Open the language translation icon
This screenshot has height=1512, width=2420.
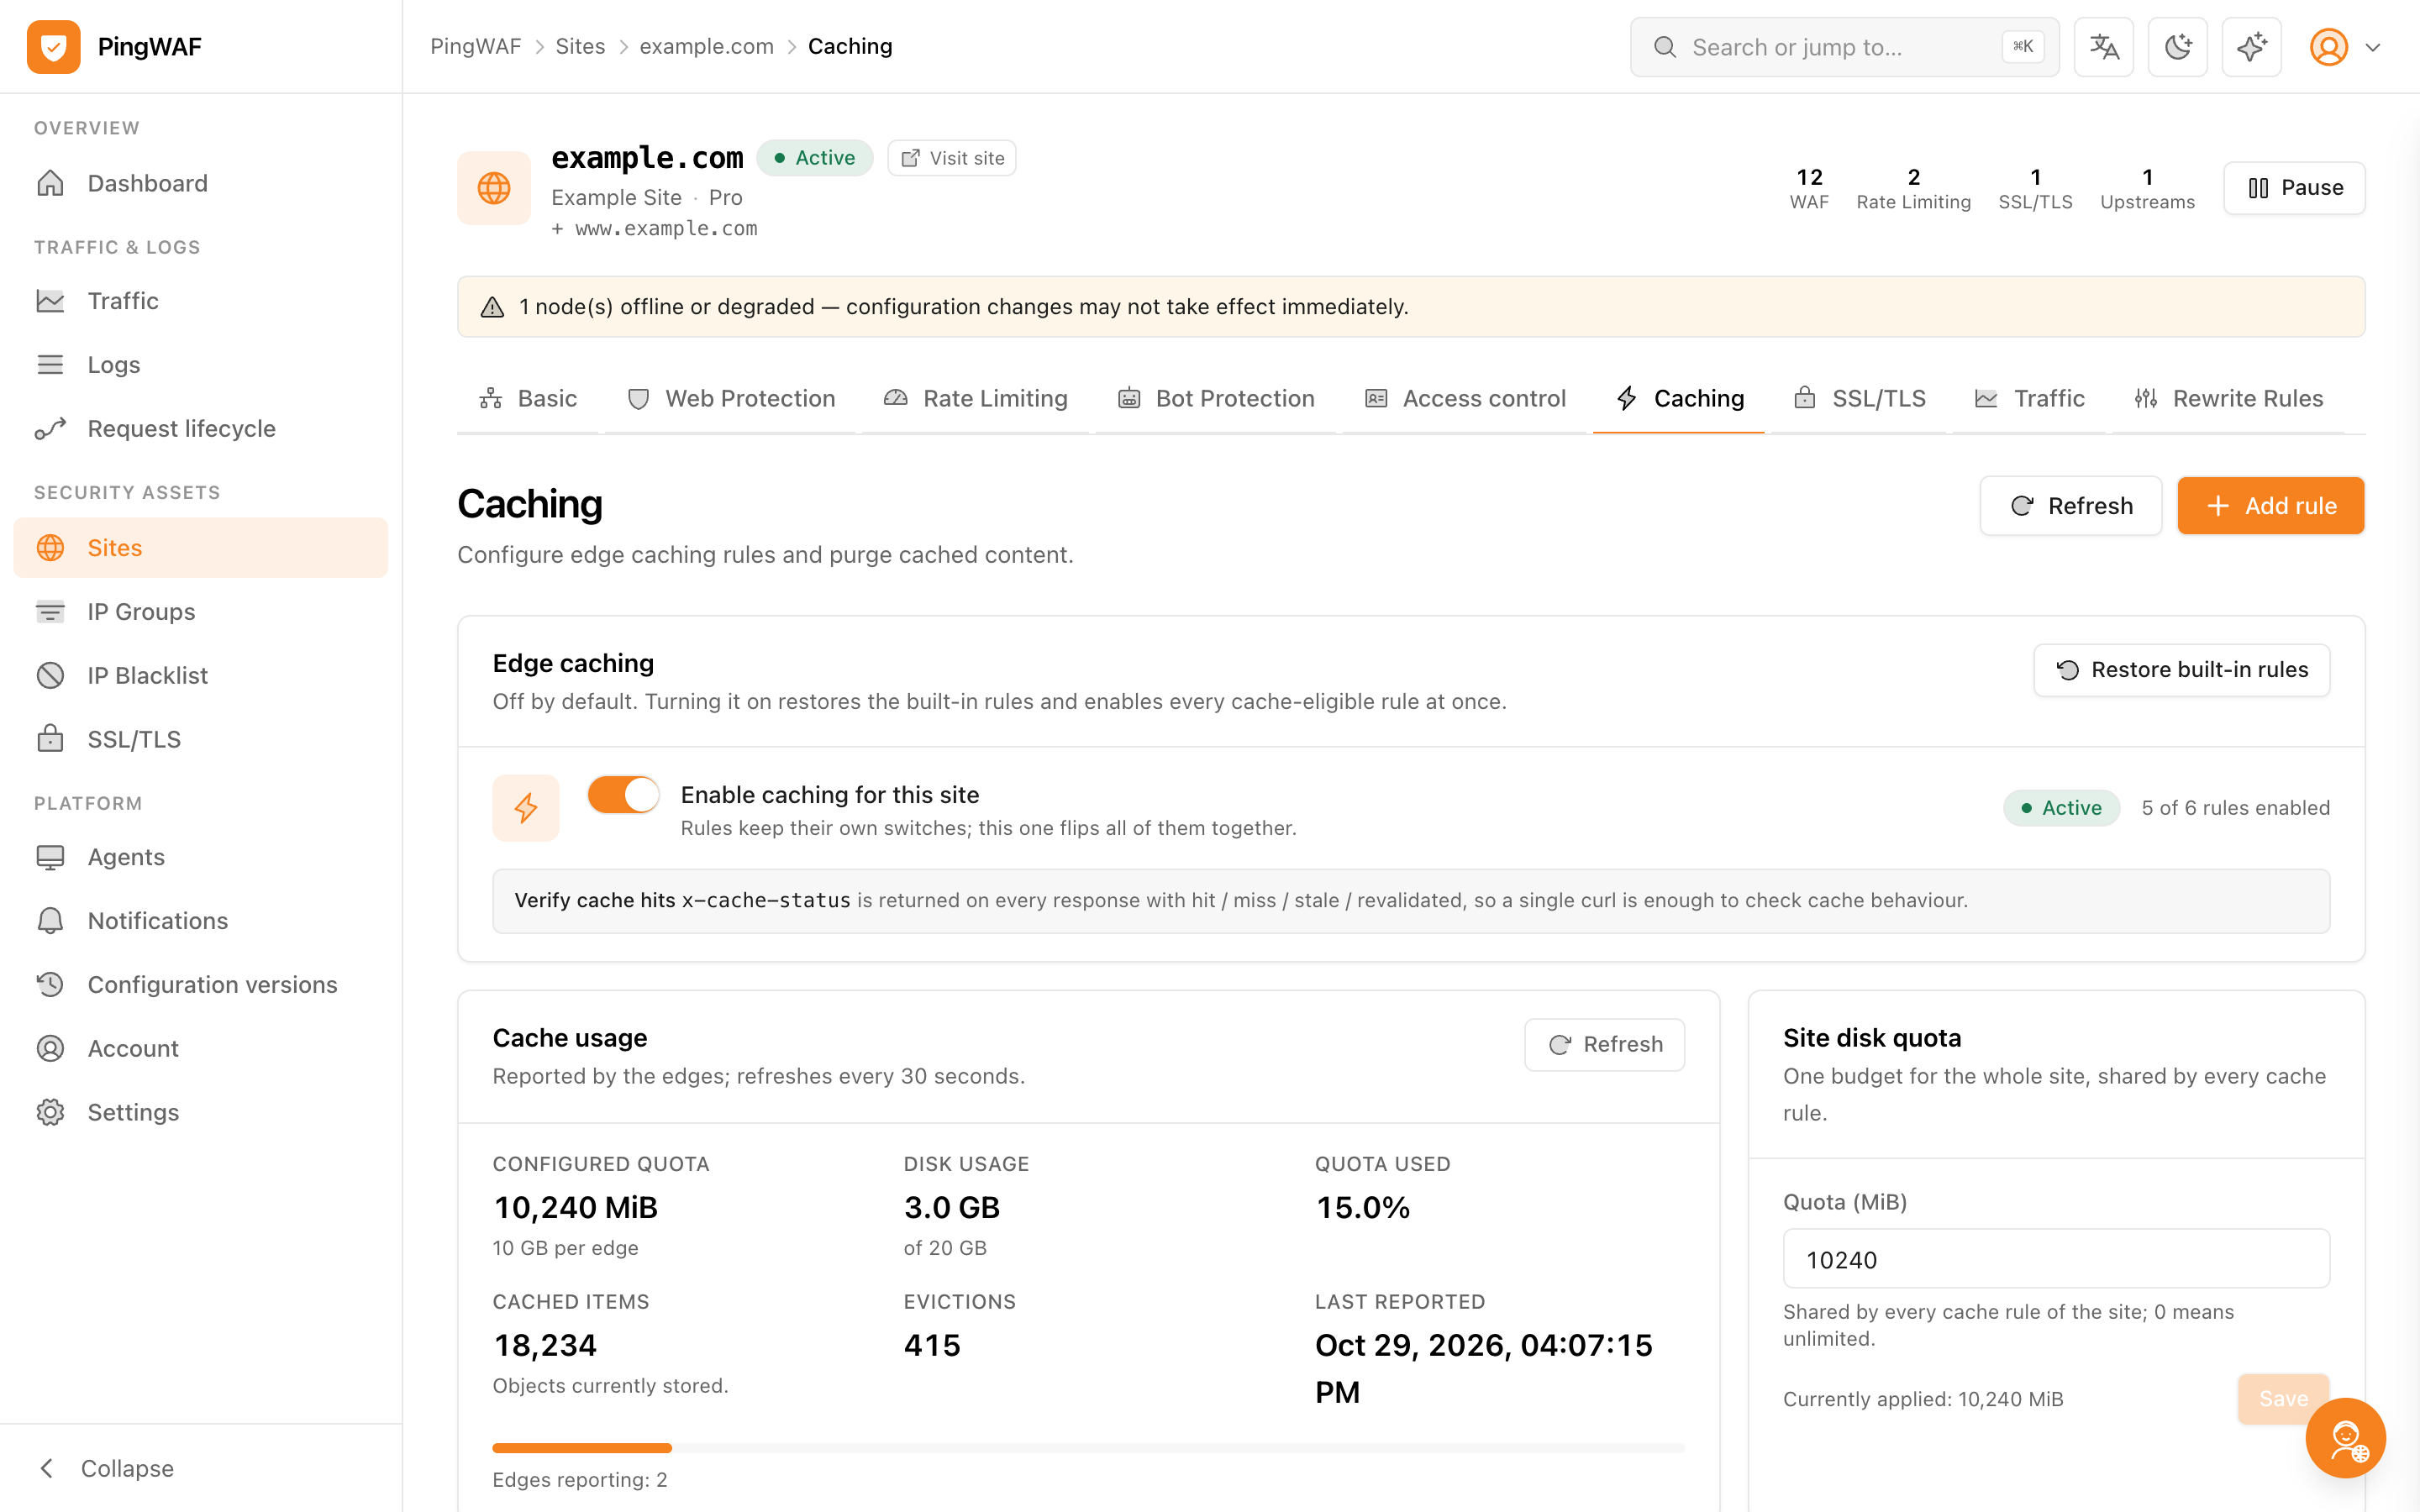[2103, 47]
